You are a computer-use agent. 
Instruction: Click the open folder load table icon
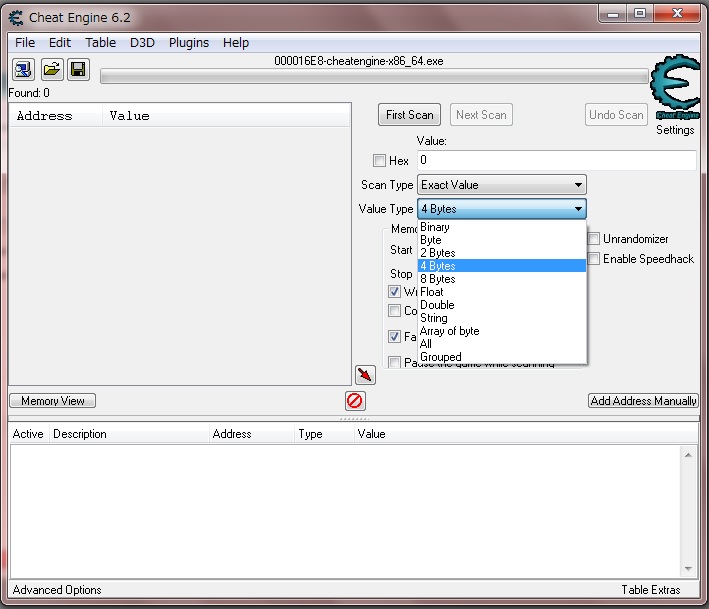click(x=51, y=70)
